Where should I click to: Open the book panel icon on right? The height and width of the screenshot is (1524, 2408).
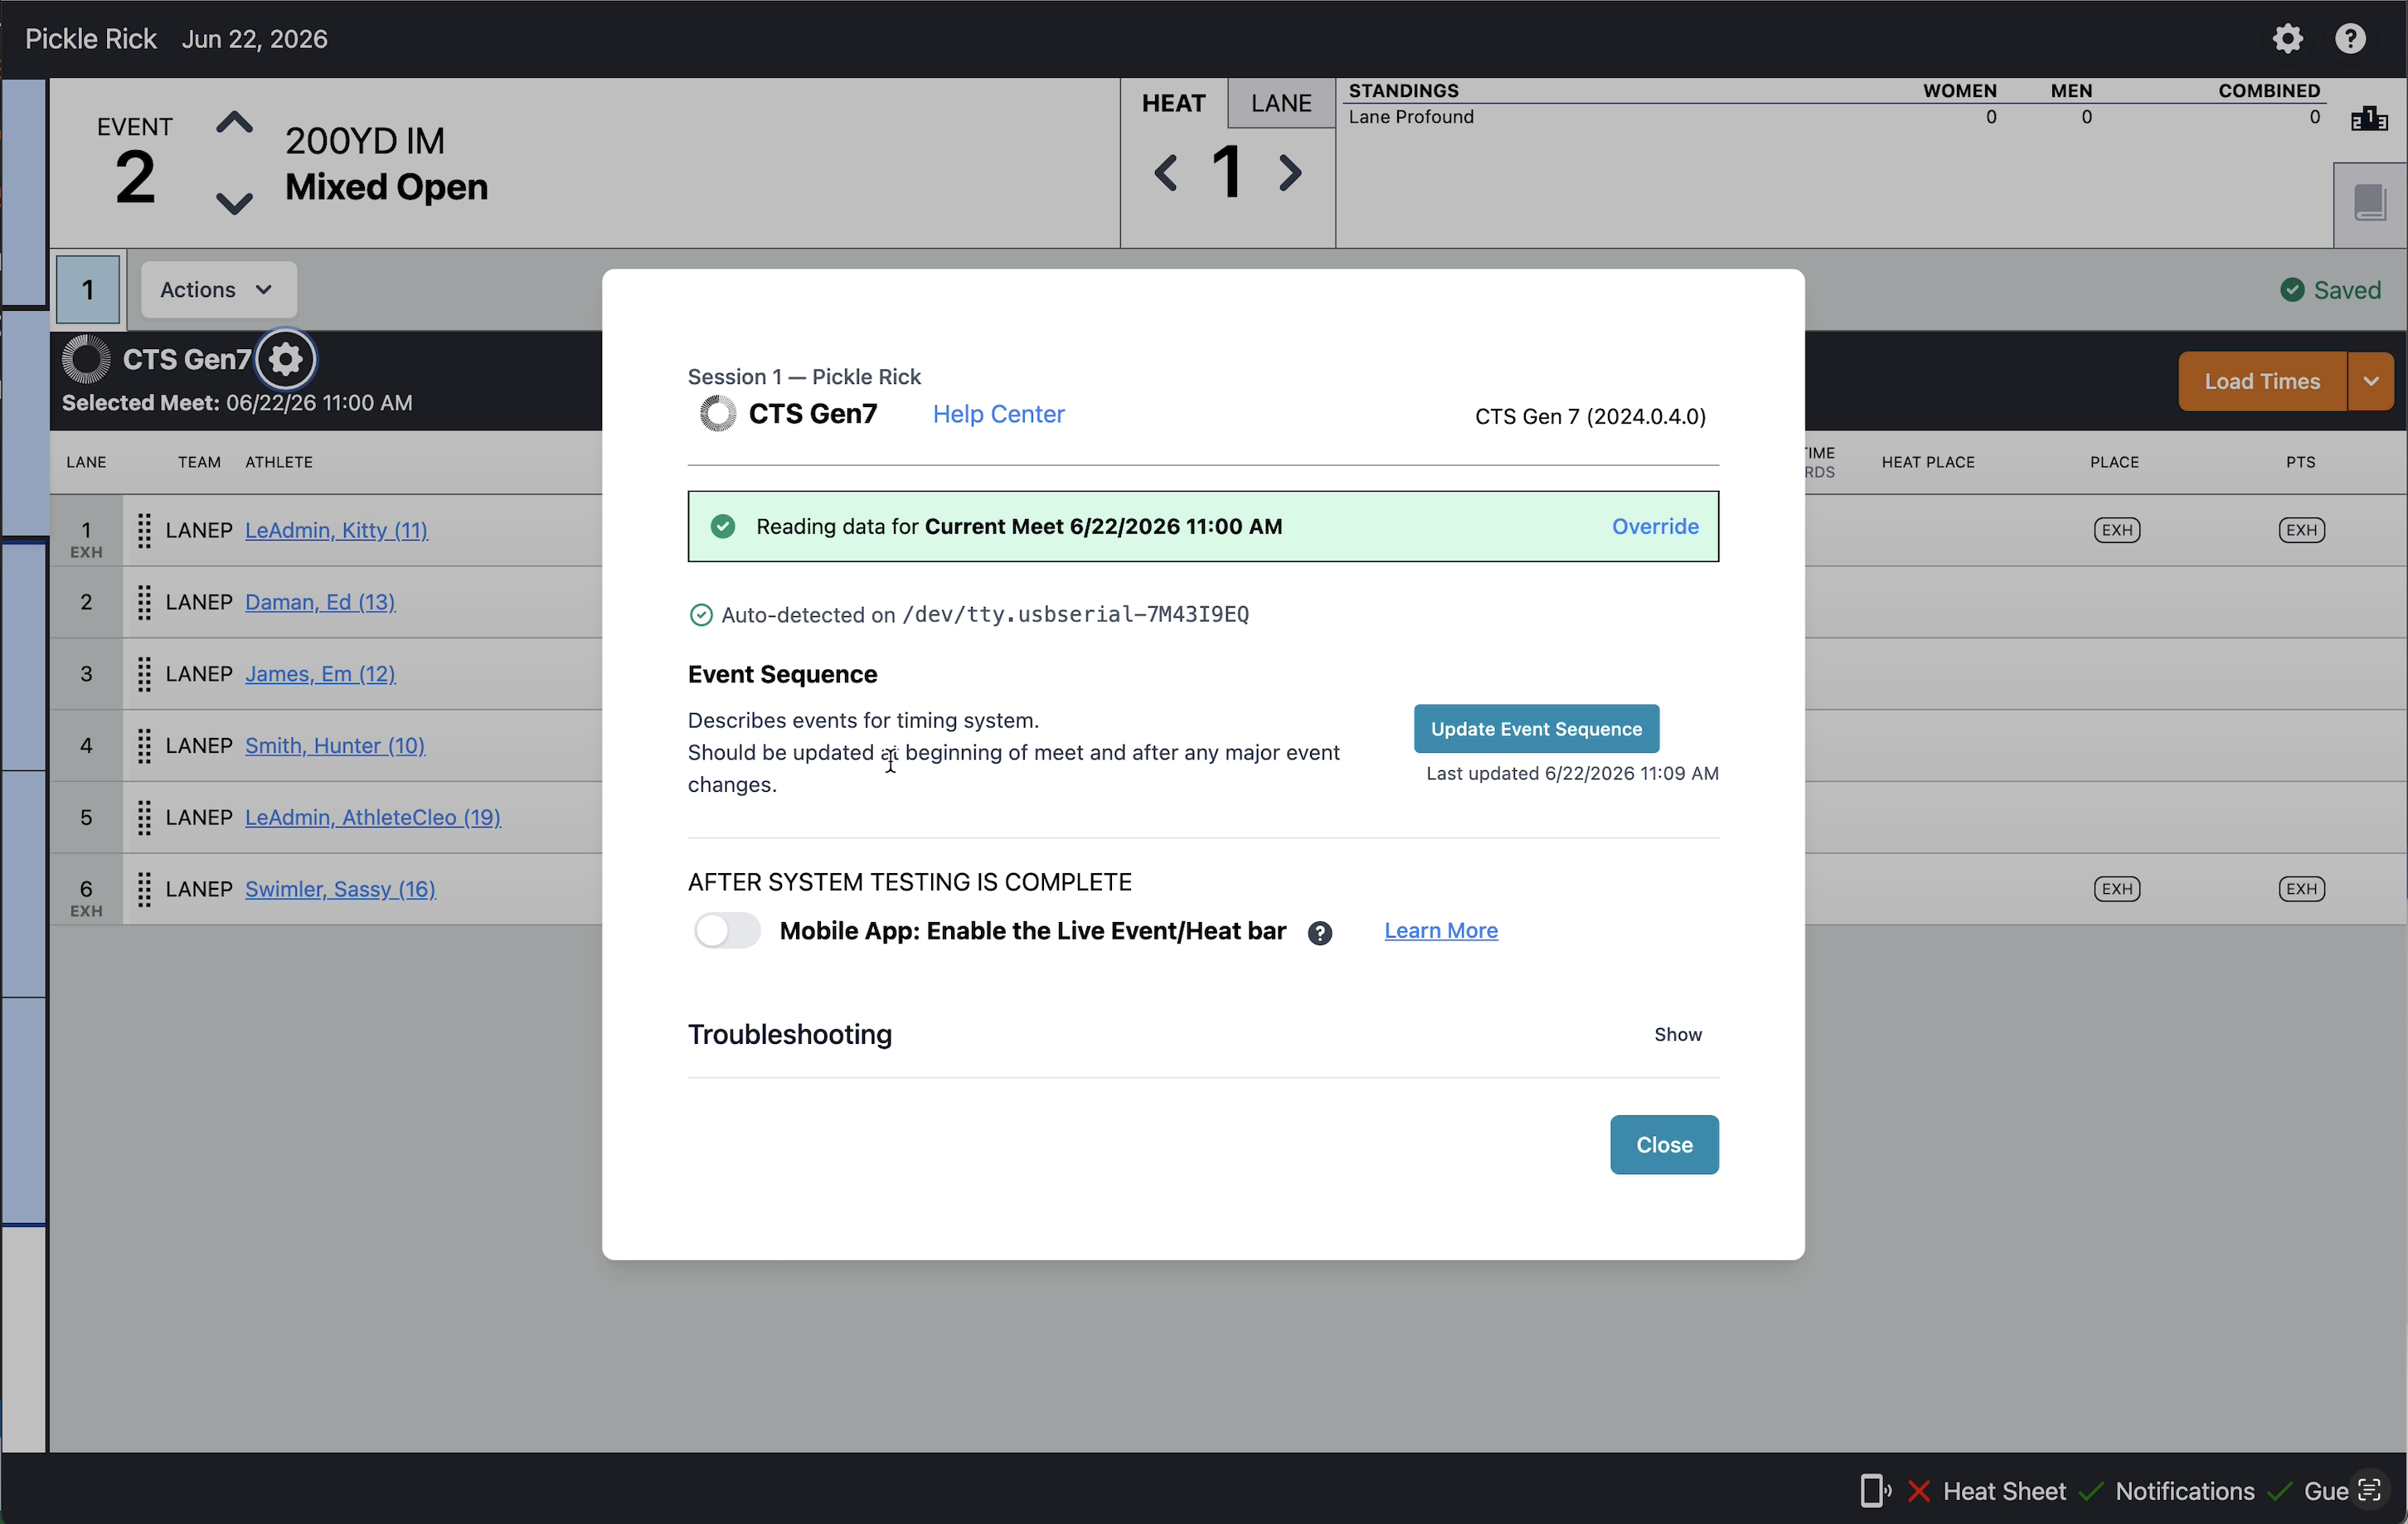click(2369, 203)
